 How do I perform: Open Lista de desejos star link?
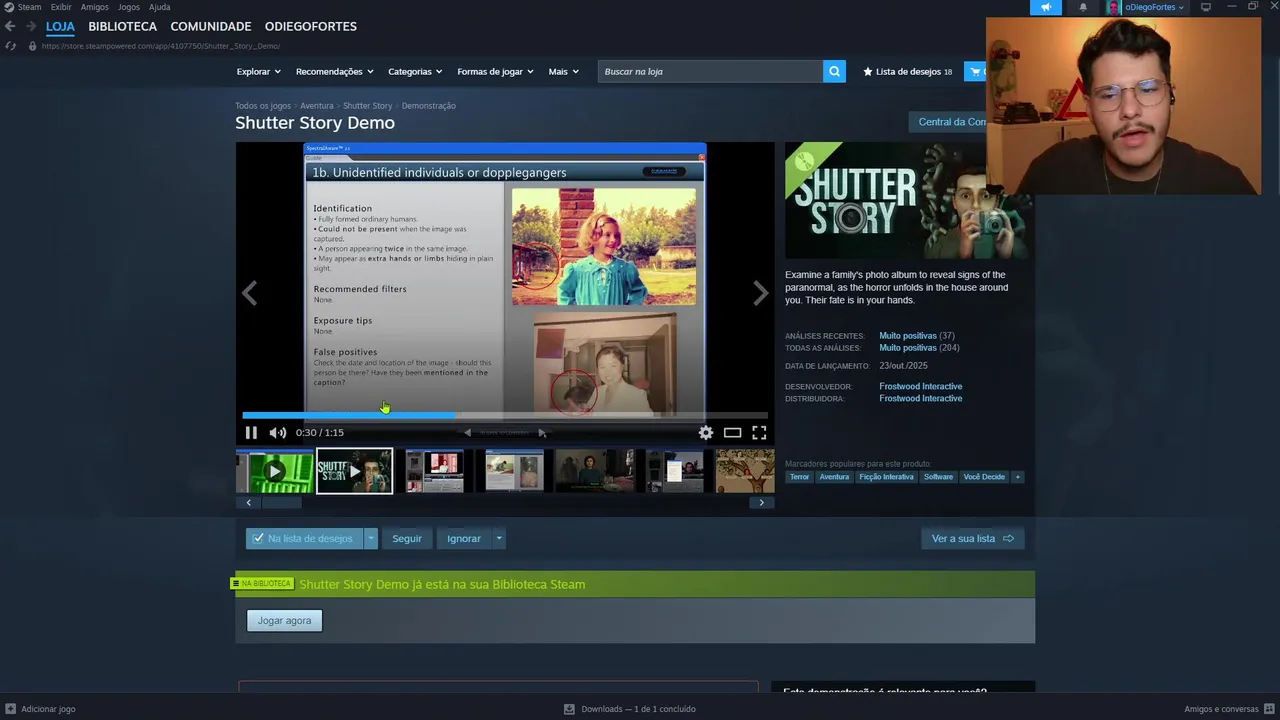point(907,71)
